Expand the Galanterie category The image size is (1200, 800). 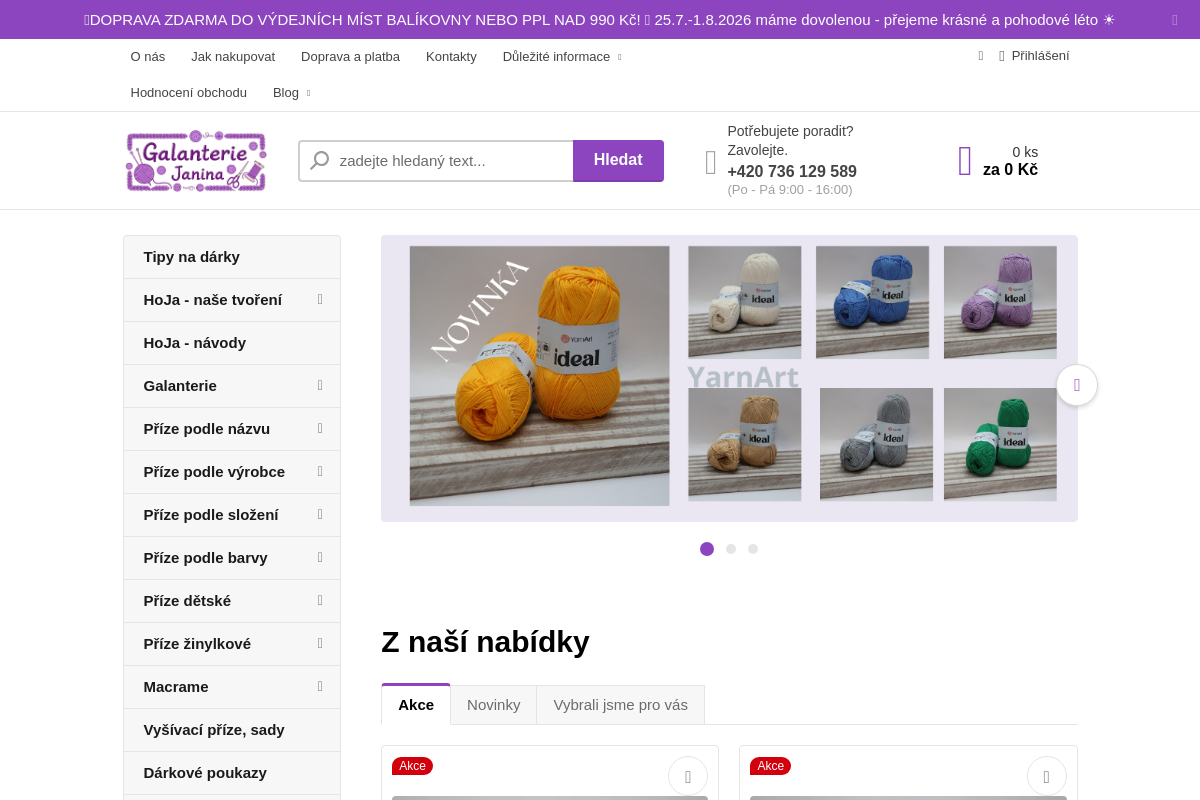[320, 385]
